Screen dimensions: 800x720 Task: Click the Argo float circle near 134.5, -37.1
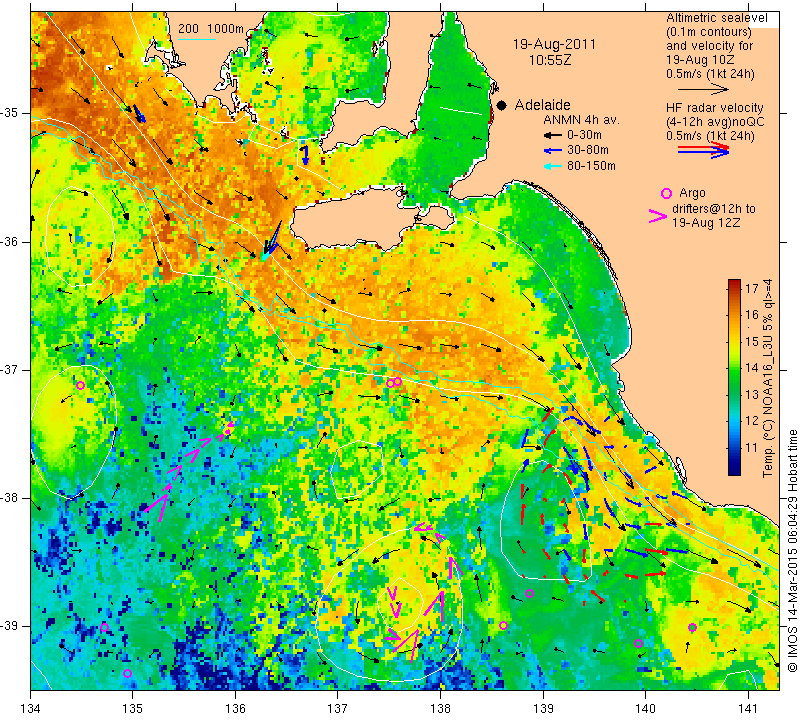(x=80, y=385)
